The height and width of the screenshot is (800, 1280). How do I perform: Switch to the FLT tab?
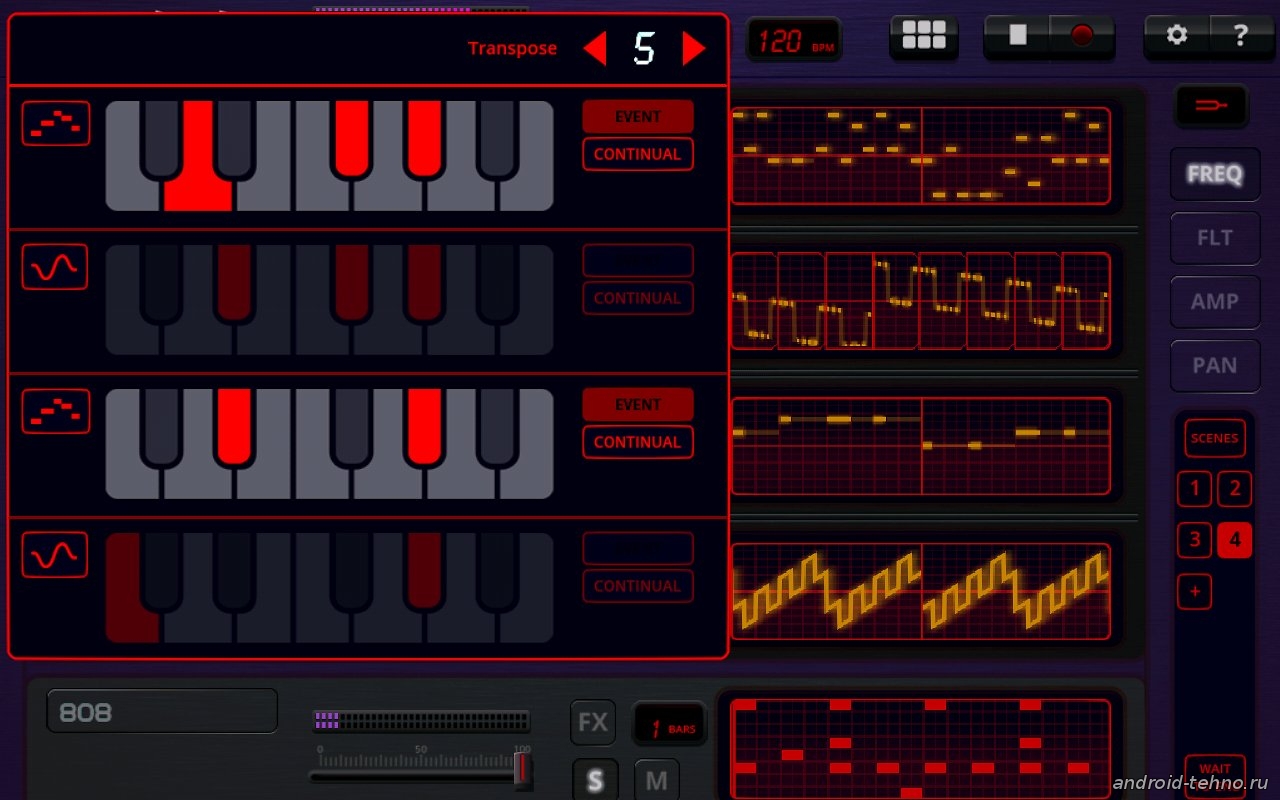pos(1215,238)
